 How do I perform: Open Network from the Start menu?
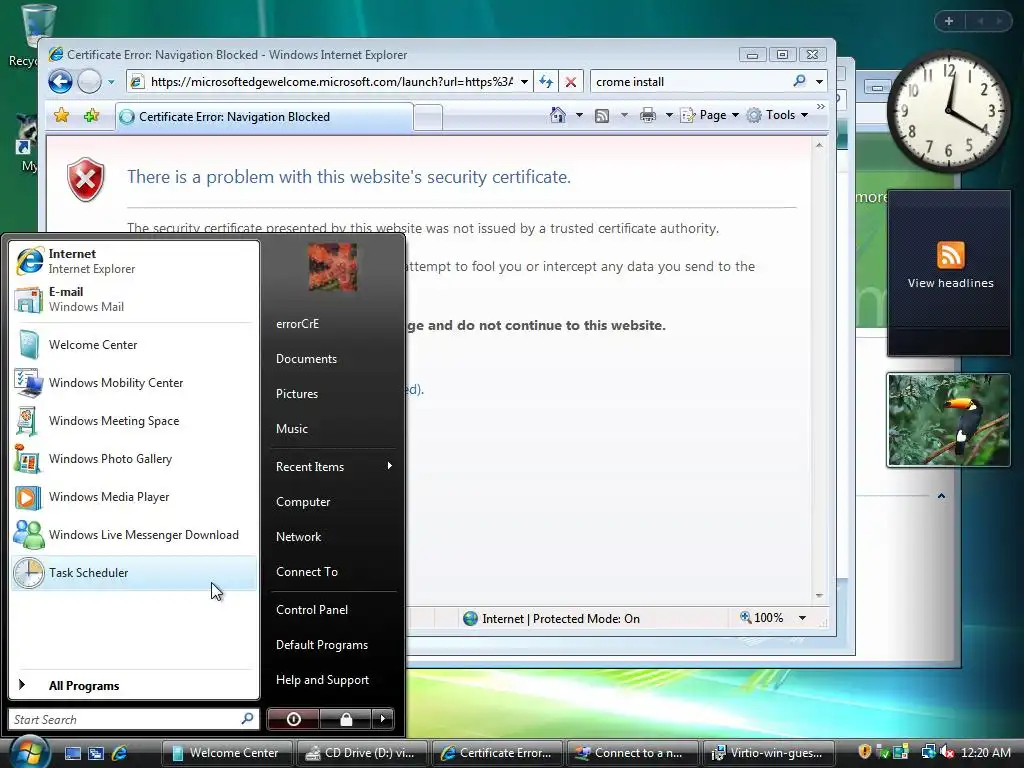tap(333, 537)
